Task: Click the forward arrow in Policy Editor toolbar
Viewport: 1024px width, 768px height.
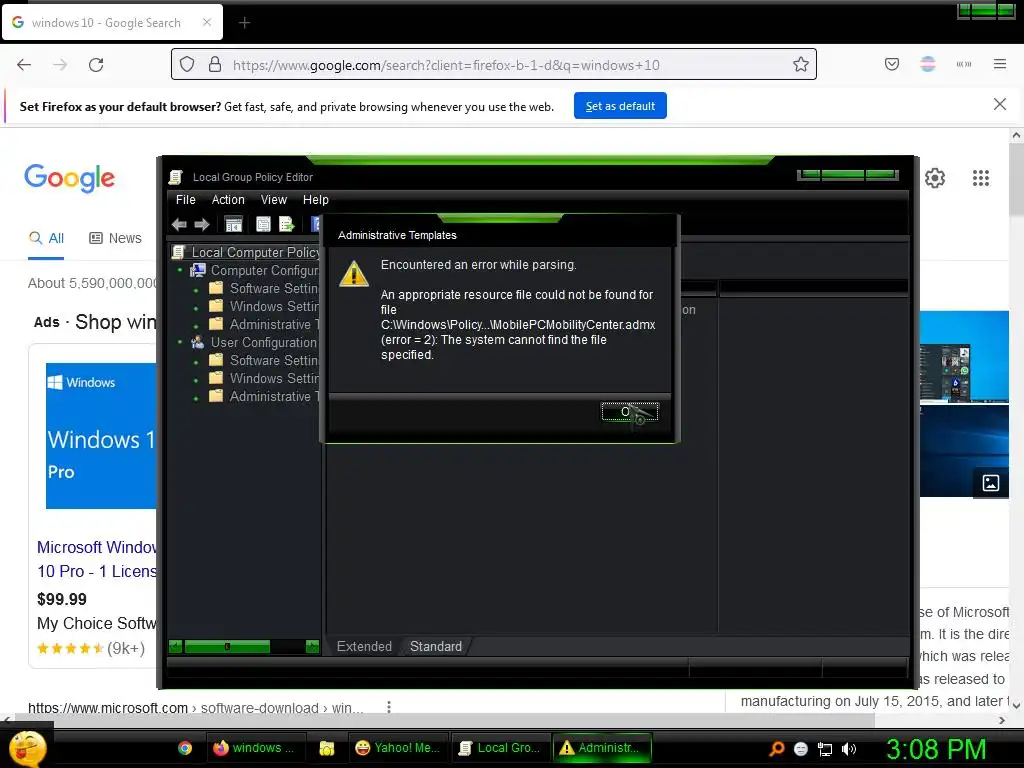Action: click(202, 225)
